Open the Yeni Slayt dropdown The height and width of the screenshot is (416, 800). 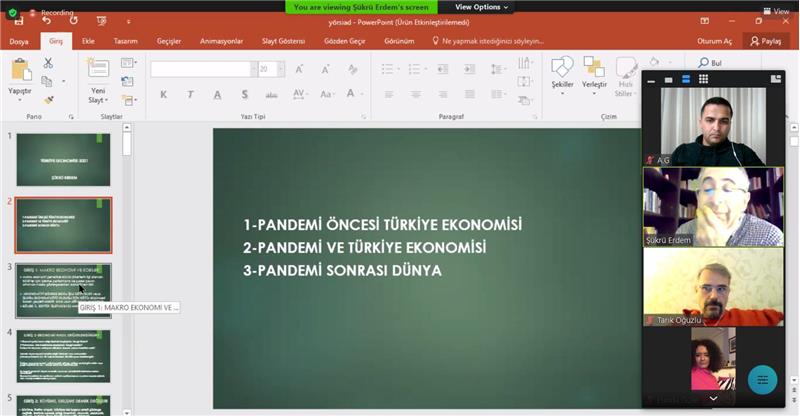pyautogui.click(x=98, y=100)
